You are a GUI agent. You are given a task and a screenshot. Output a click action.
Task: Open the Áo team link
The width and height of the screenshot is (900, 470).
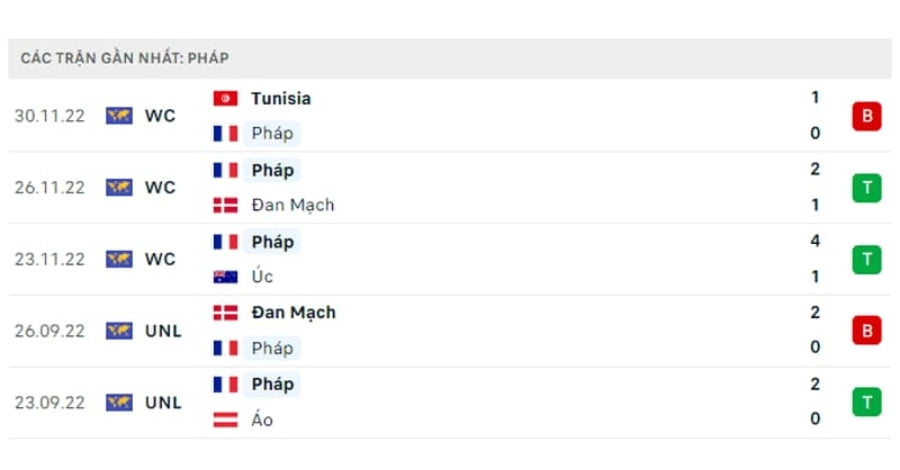click(x=262, y=419)
